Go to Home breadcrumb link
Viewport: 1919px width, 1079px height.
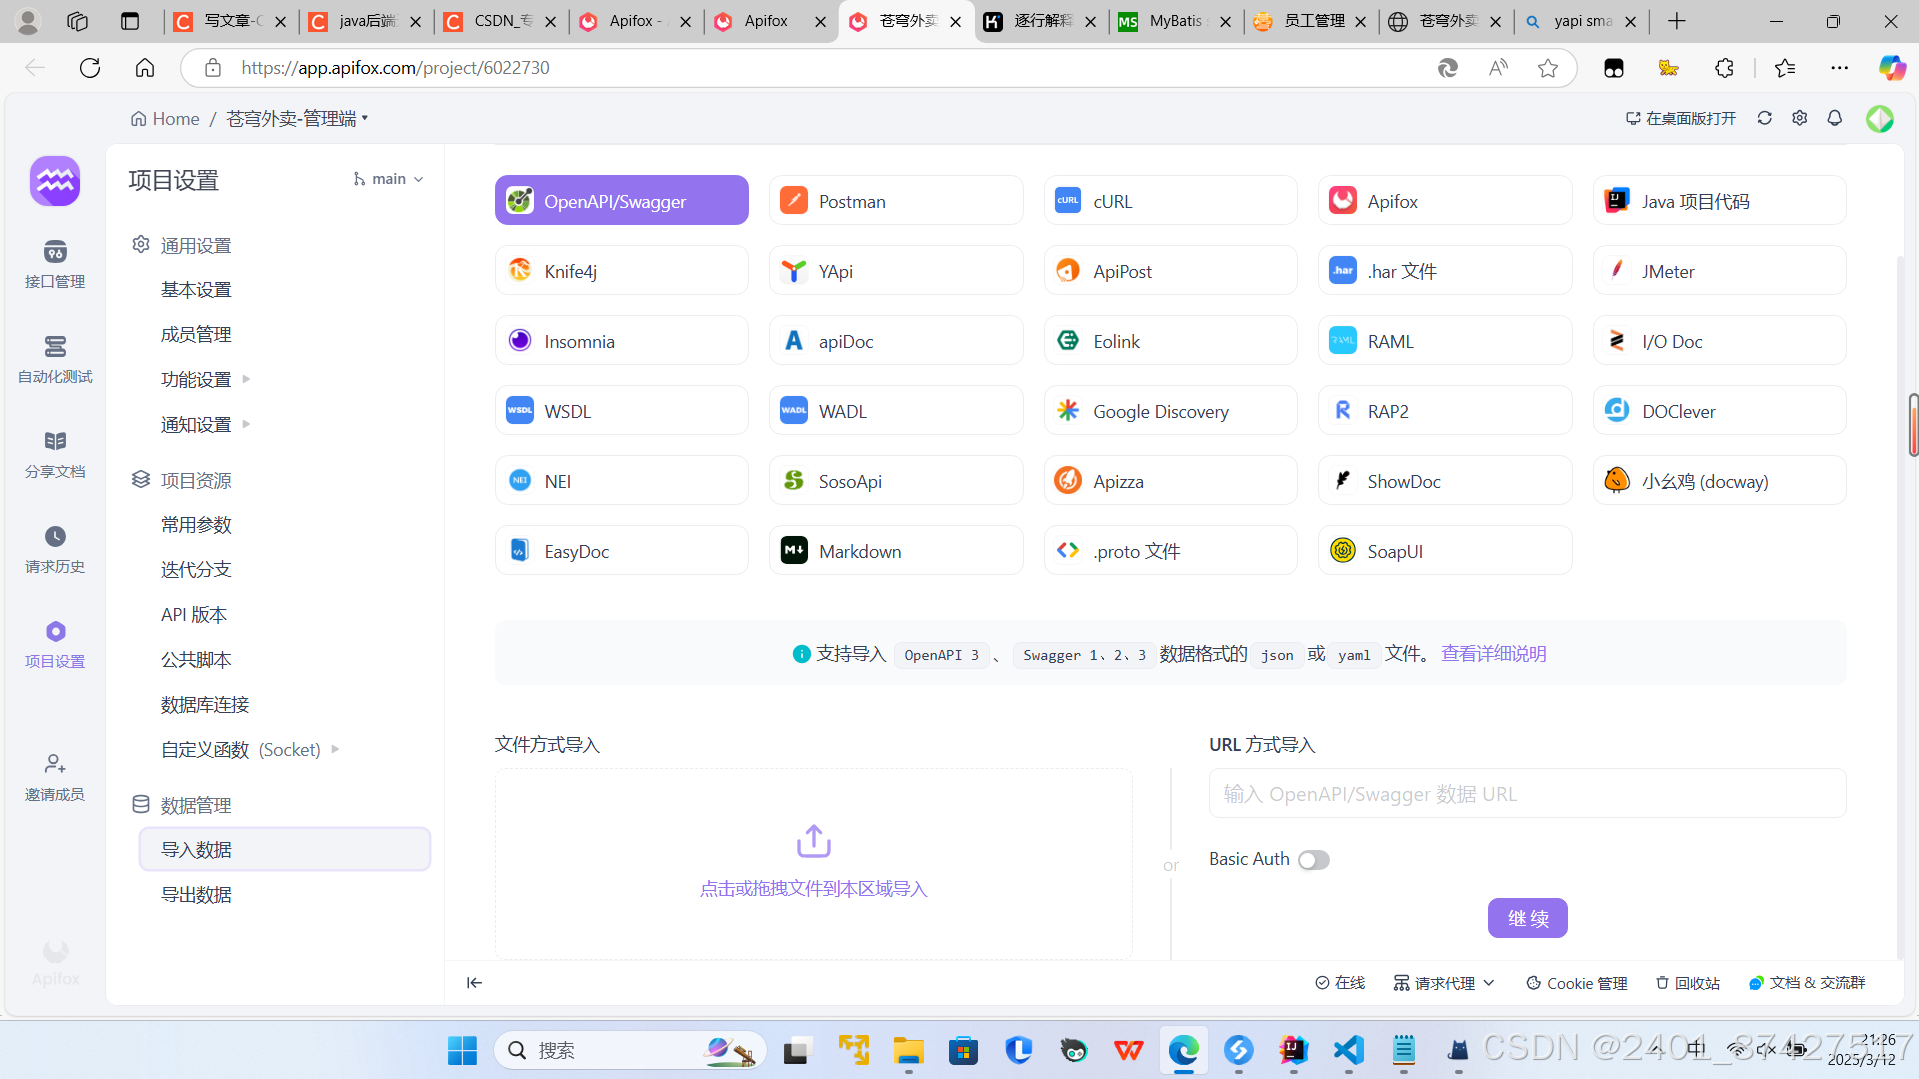[165, 119]
